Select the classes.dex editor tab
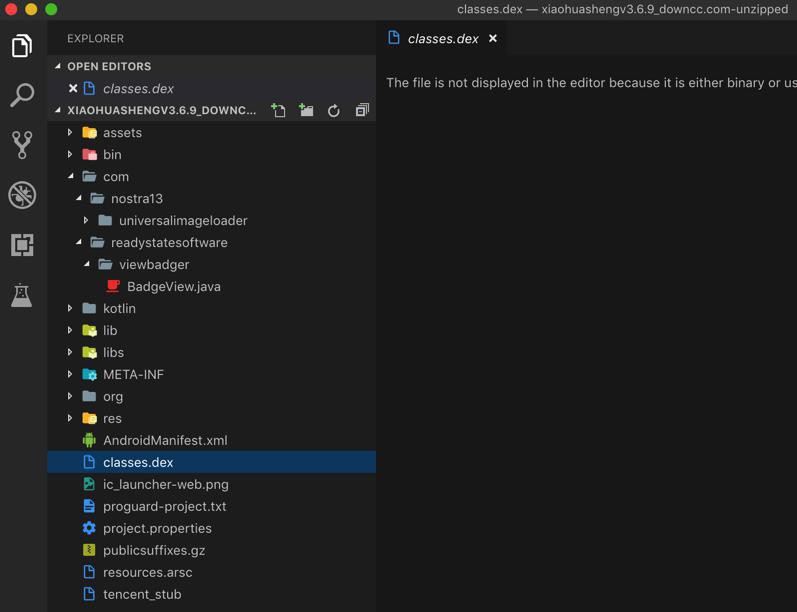The height and width of the screenshot is (612, 797). click(x=442, y=39)
